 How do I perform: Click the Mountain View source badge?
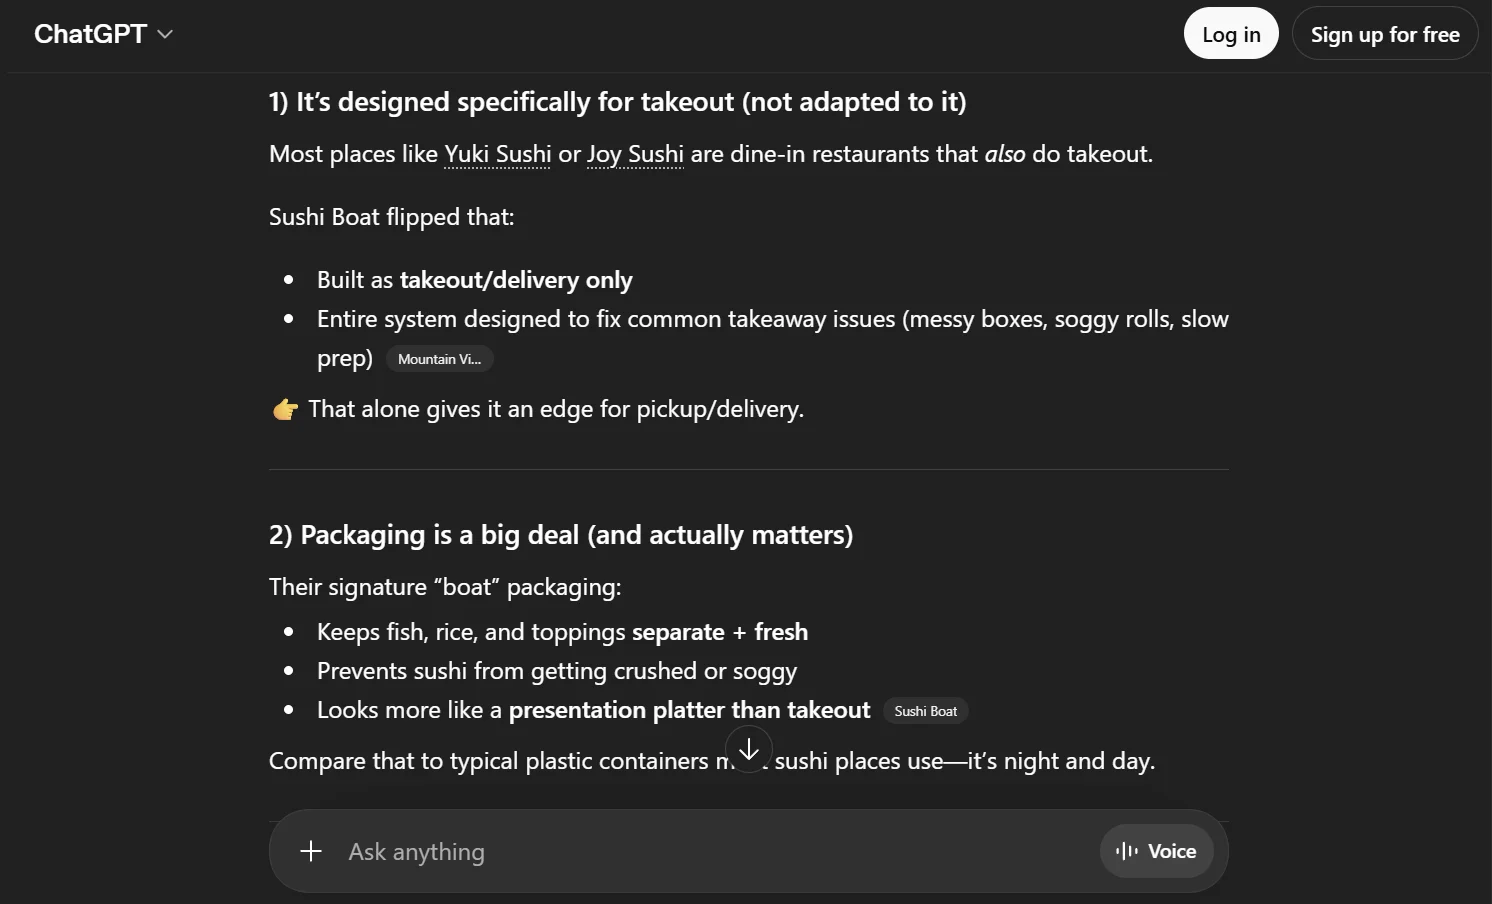tap(439, 359)
